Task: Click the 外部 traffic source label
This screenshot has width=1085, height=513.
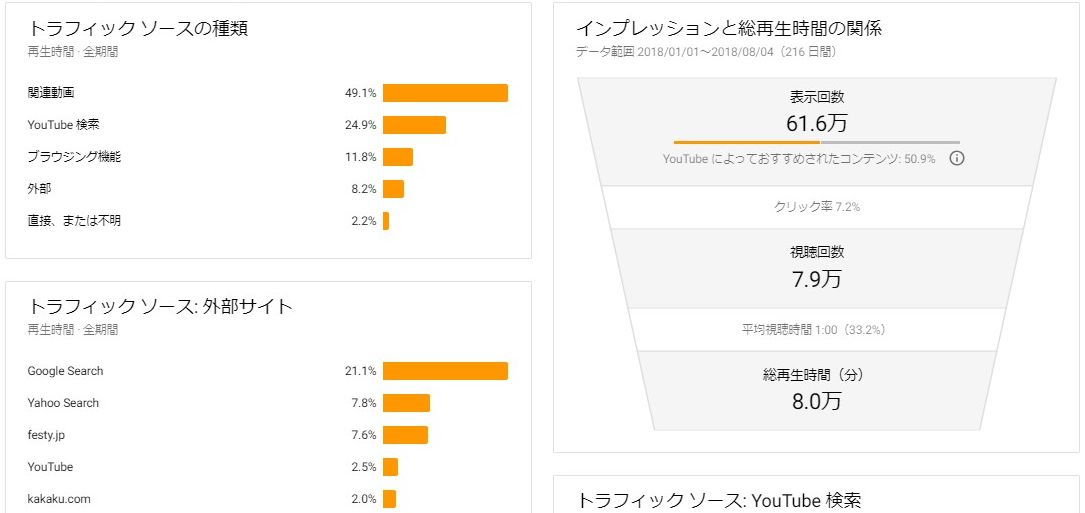Action: point(39,189)
